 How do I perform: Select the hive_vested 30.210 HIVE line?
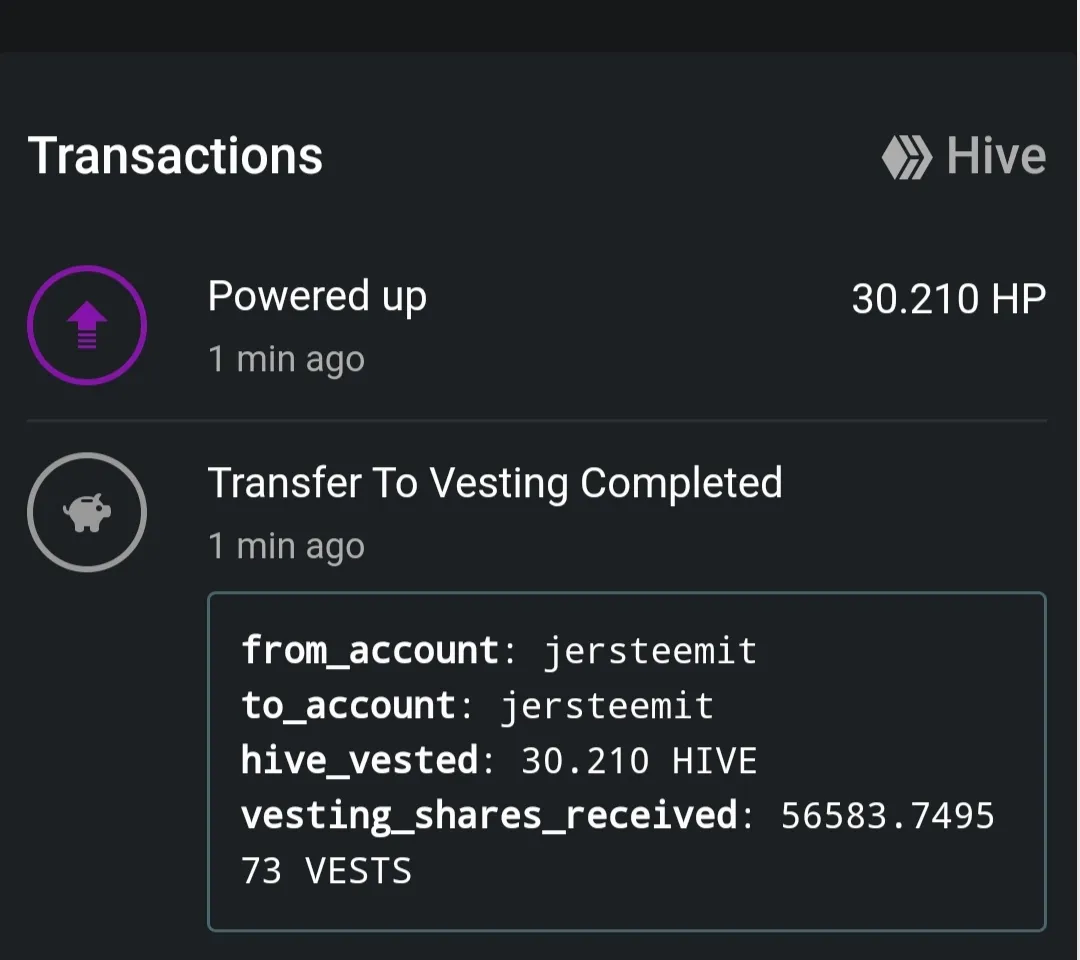(499, 760)
